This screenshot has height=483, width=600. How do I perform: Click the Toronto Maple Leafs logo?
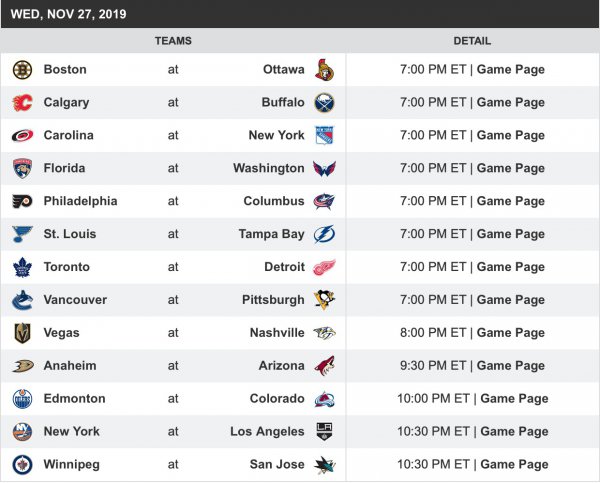(22, 267)
